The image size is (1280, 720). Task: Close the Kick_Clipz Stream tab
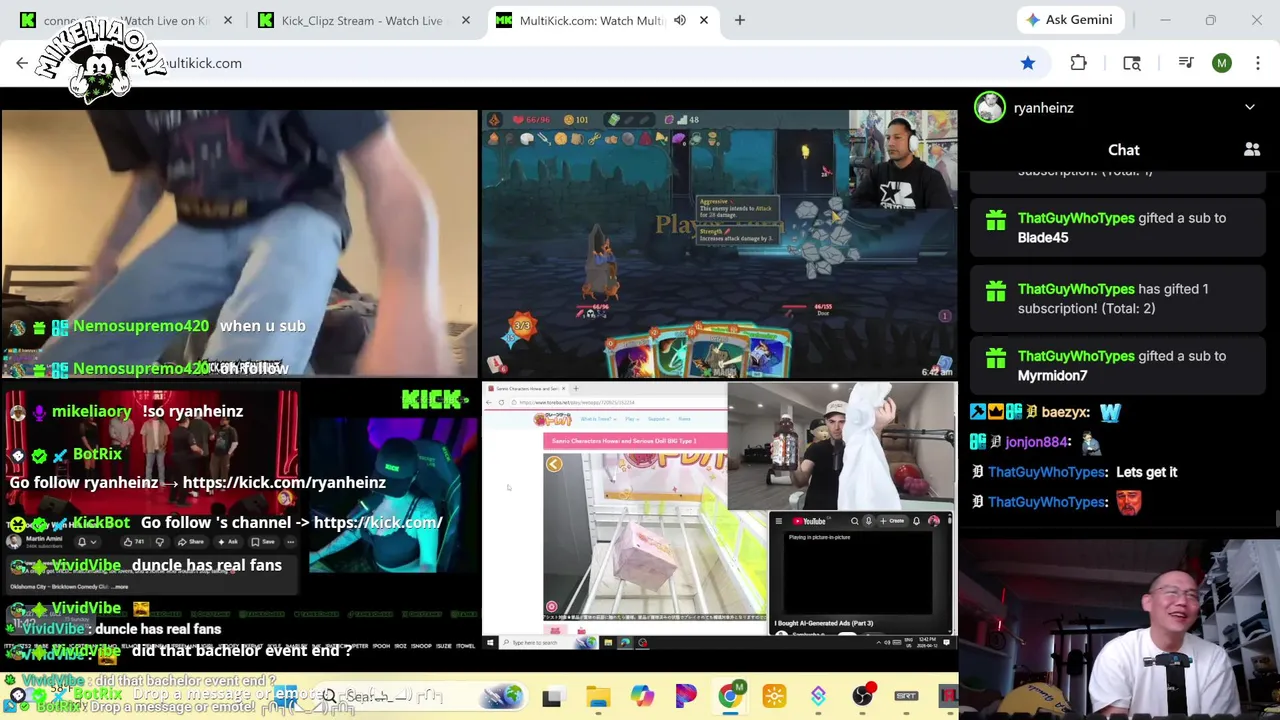point(466,20)
